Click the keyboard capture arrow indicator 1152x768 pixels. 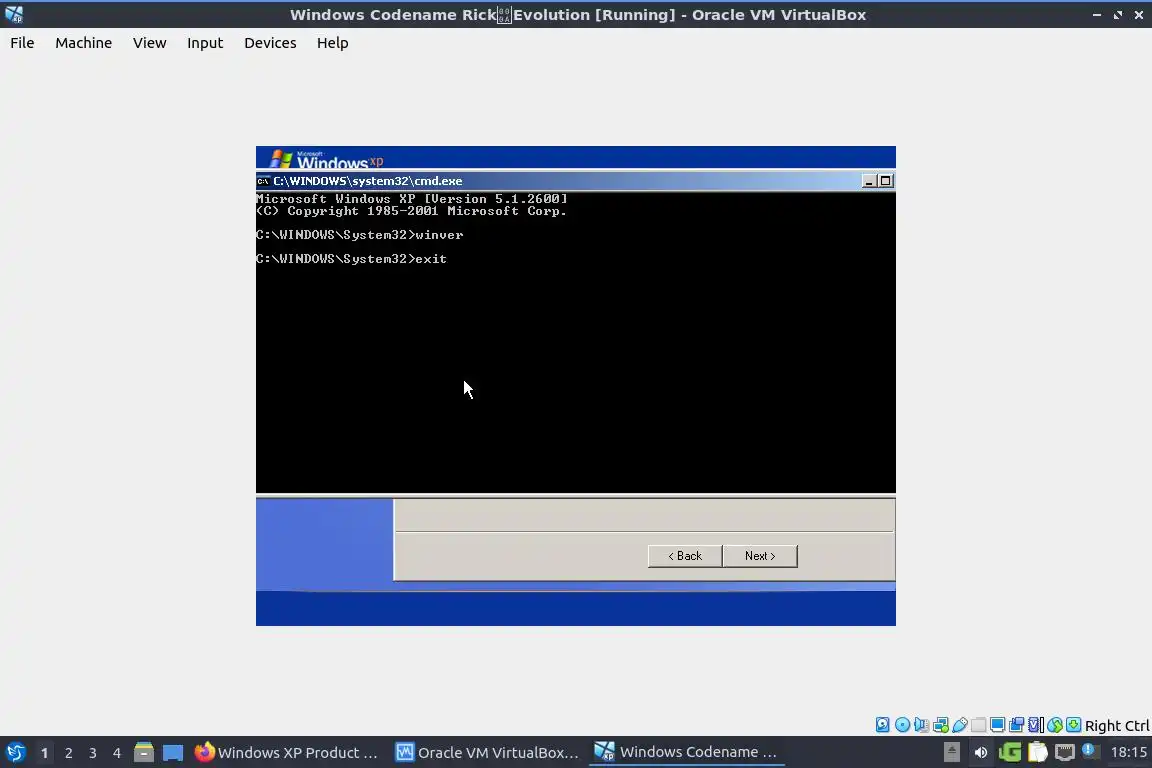click(x=1073, y=725)
